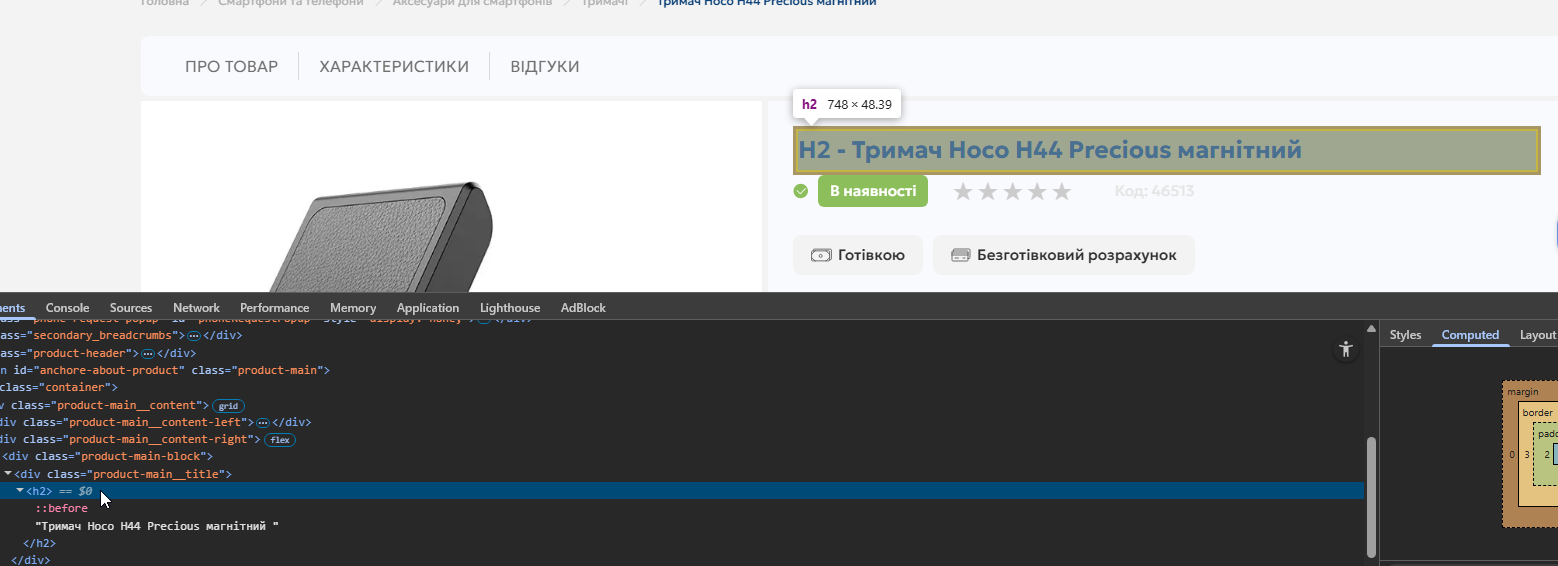Open the Memory tab
This screenshot has height=566, width=1558.
coord(353,308)
